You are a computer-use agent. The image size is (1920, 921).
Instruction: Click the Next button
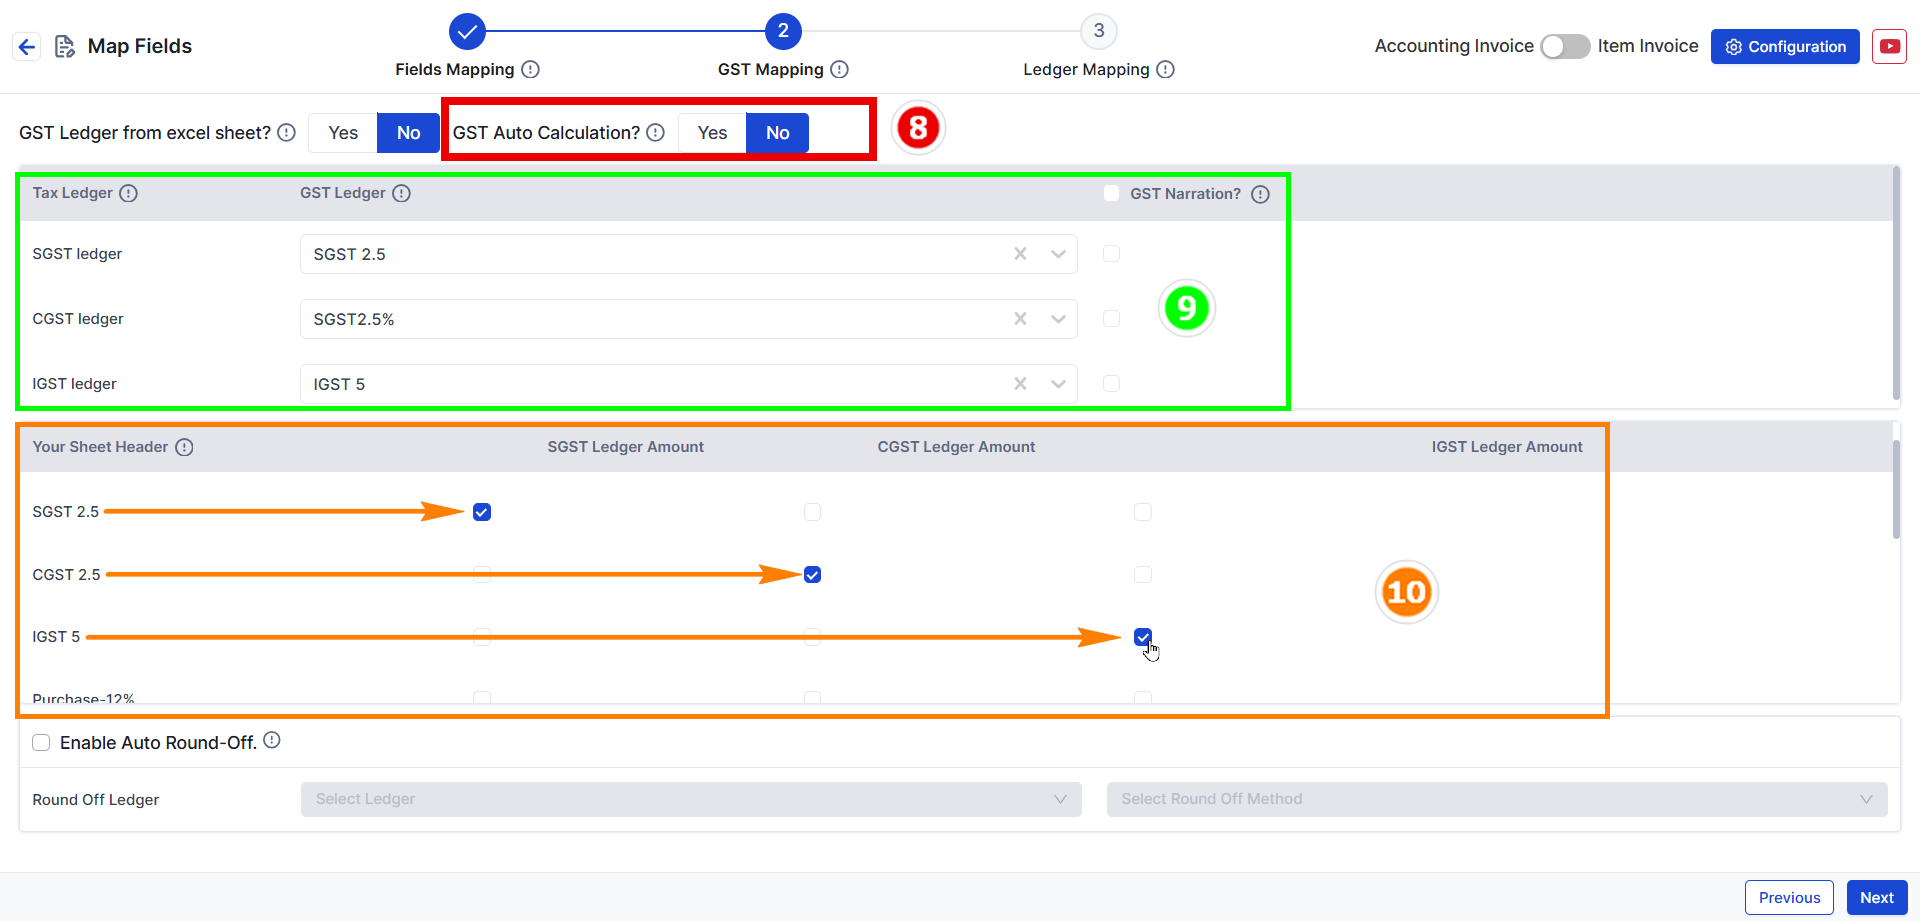[x=1877, y=897]
